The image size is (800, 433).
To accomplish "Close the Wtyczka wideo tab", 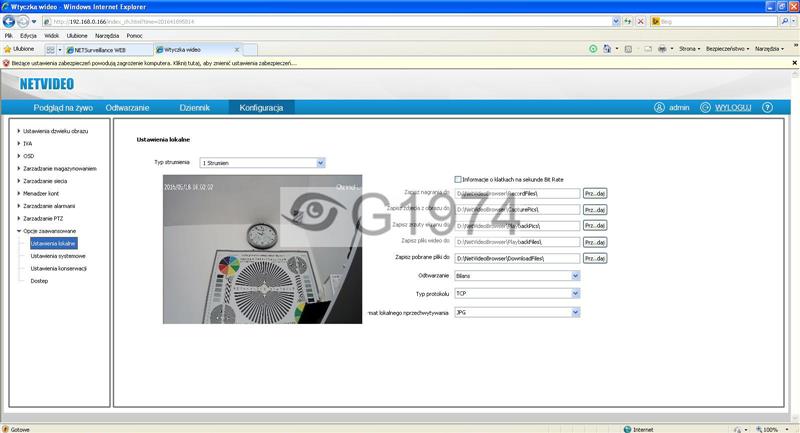I will 237,49.
